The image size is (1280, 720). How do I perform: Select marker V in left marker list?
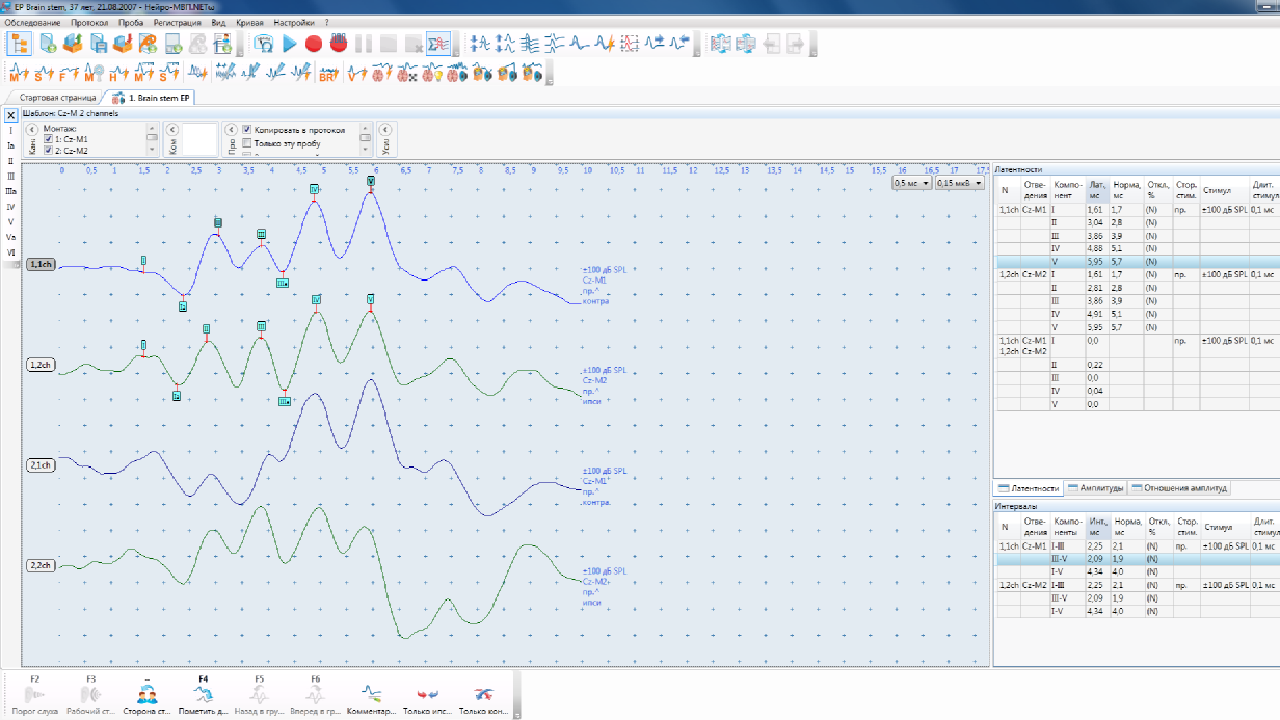(x=11, y=221)
